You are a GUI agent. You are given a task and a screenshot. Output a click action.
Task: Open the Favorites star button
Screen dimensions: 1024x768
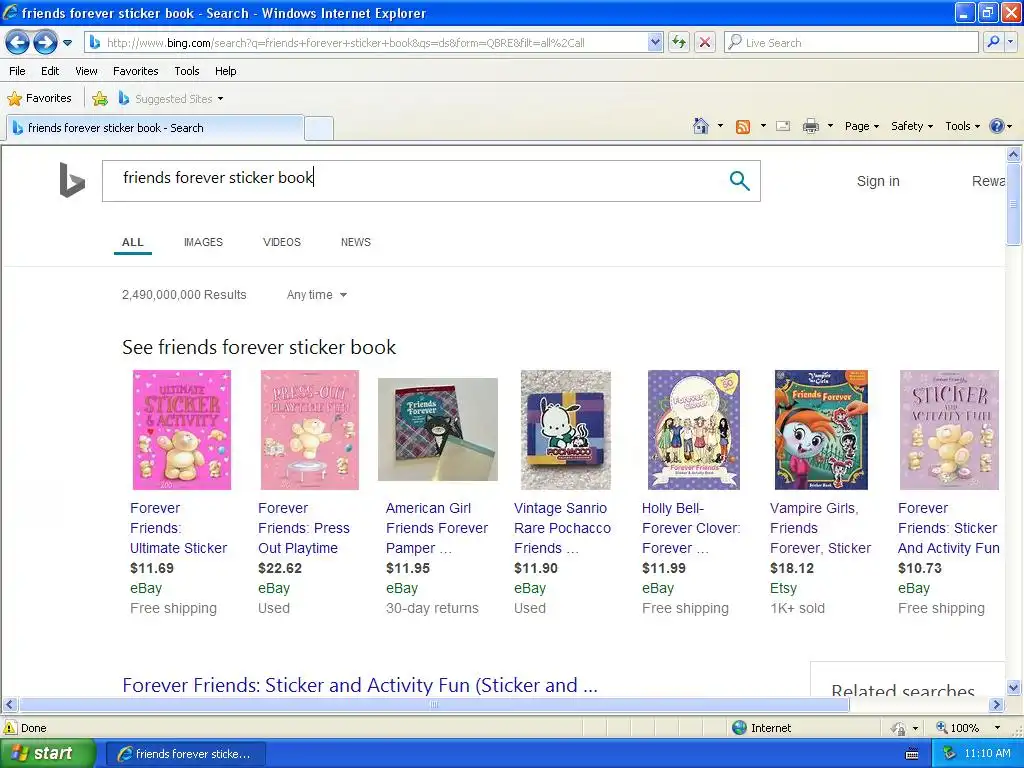[39, 99]
